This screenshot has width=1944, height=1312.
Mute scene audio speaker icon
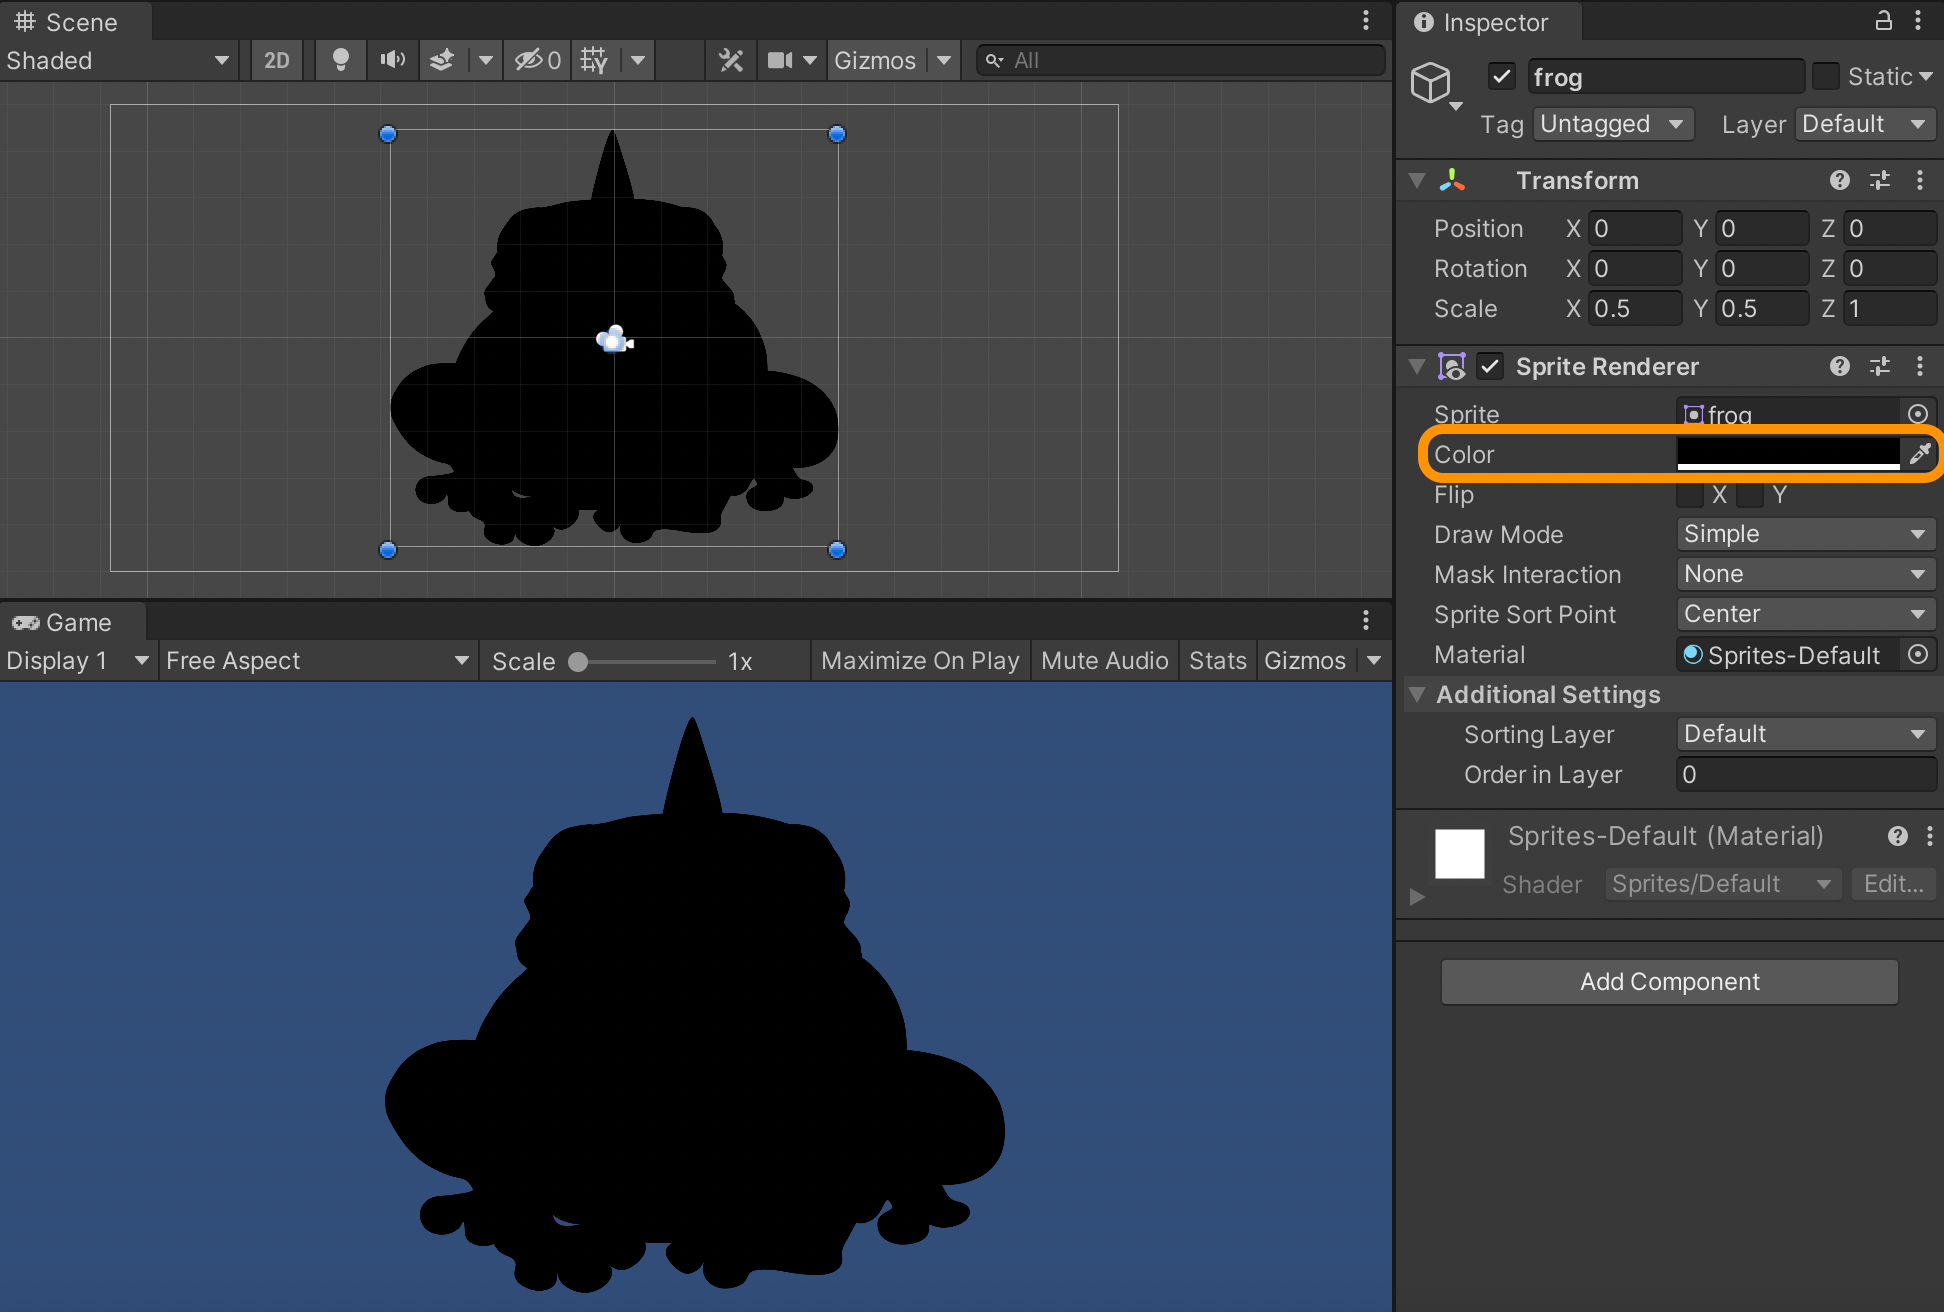pyautogui.click(x=392, y=61)
